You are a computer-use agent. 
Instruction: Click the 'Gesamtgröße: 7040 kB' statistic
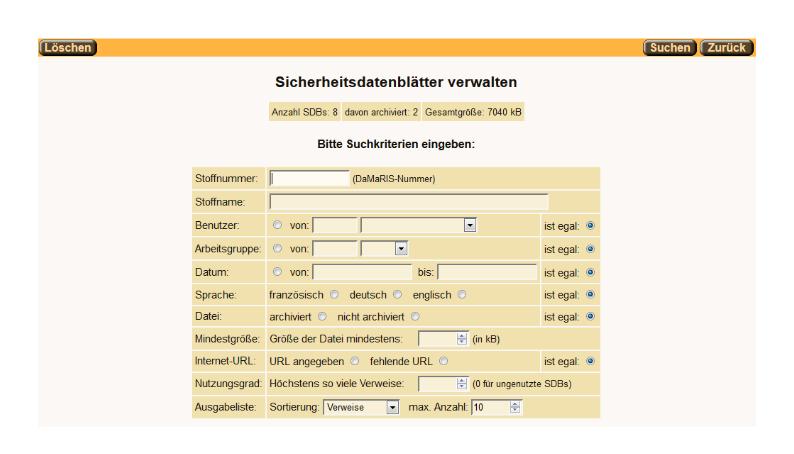[473, 112]
